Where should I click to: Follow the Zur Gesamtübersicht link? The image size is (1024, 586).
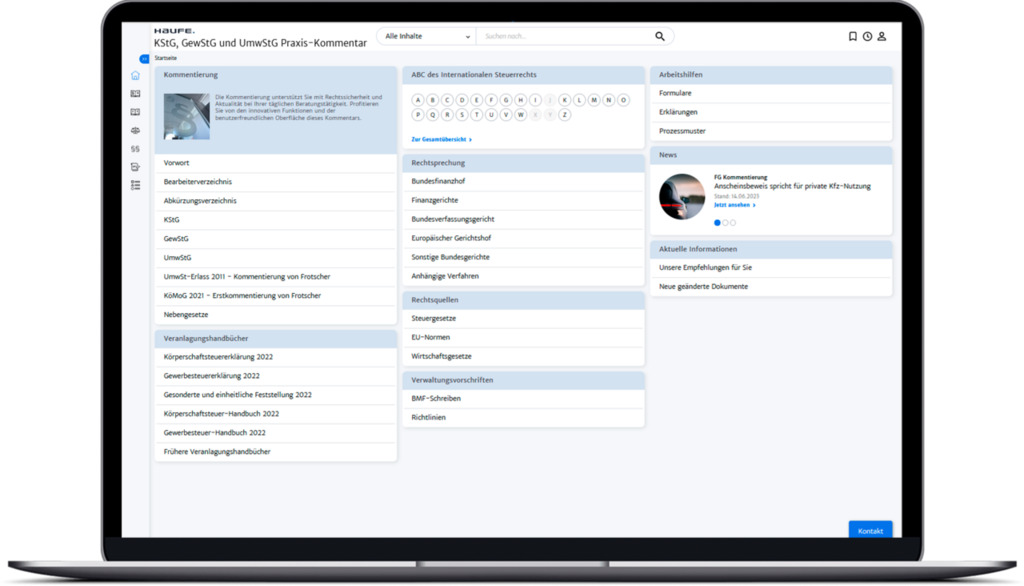(x=441, y=140)
